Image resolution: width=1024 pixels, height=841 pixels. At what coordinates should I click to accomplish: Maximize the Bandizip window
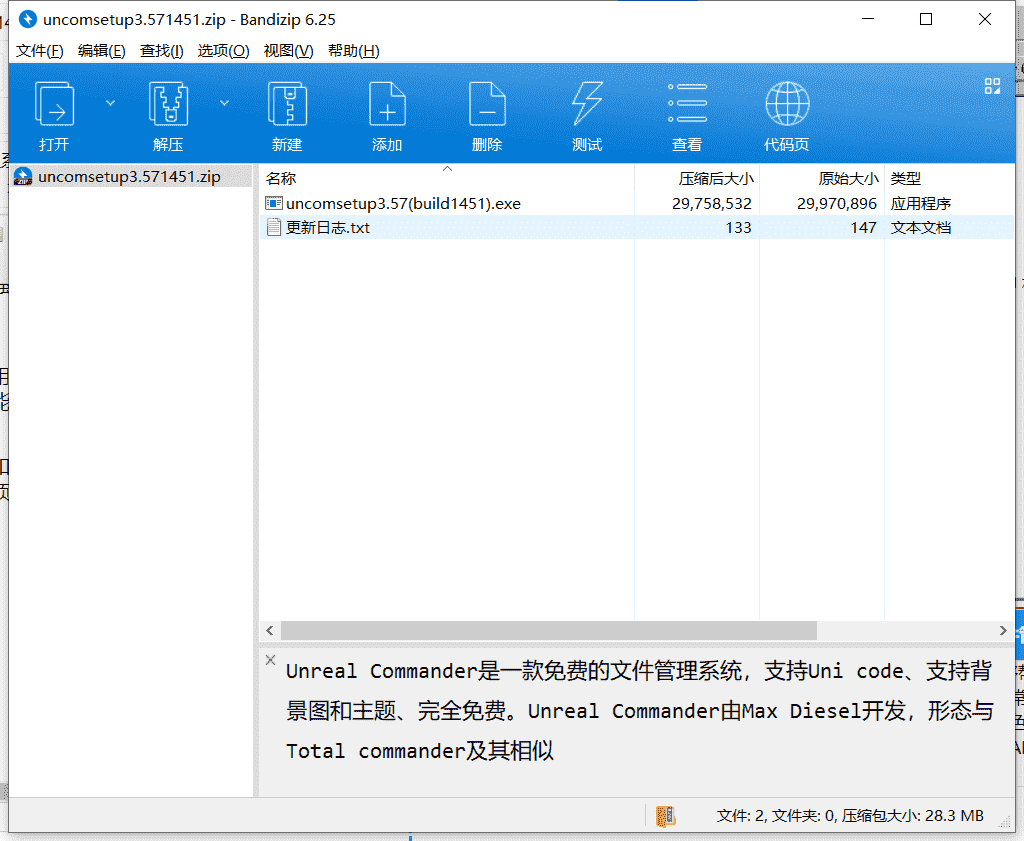tap(925, 19)
